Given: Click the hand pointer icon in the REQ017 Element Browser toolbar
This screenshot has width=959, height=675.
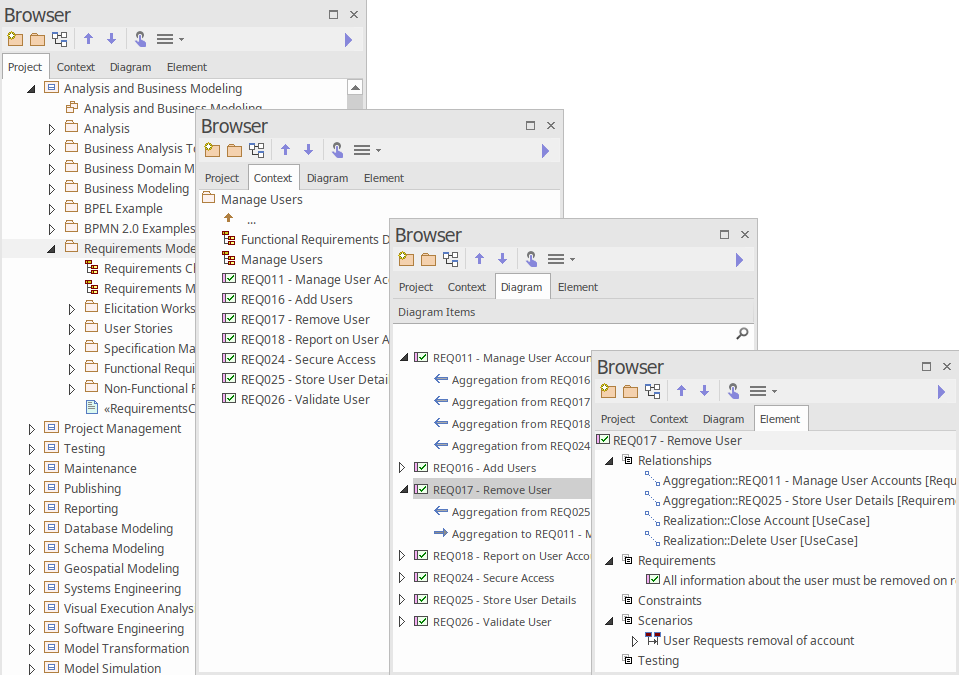Looking at the screenshot, I should (x=733, y=391).
